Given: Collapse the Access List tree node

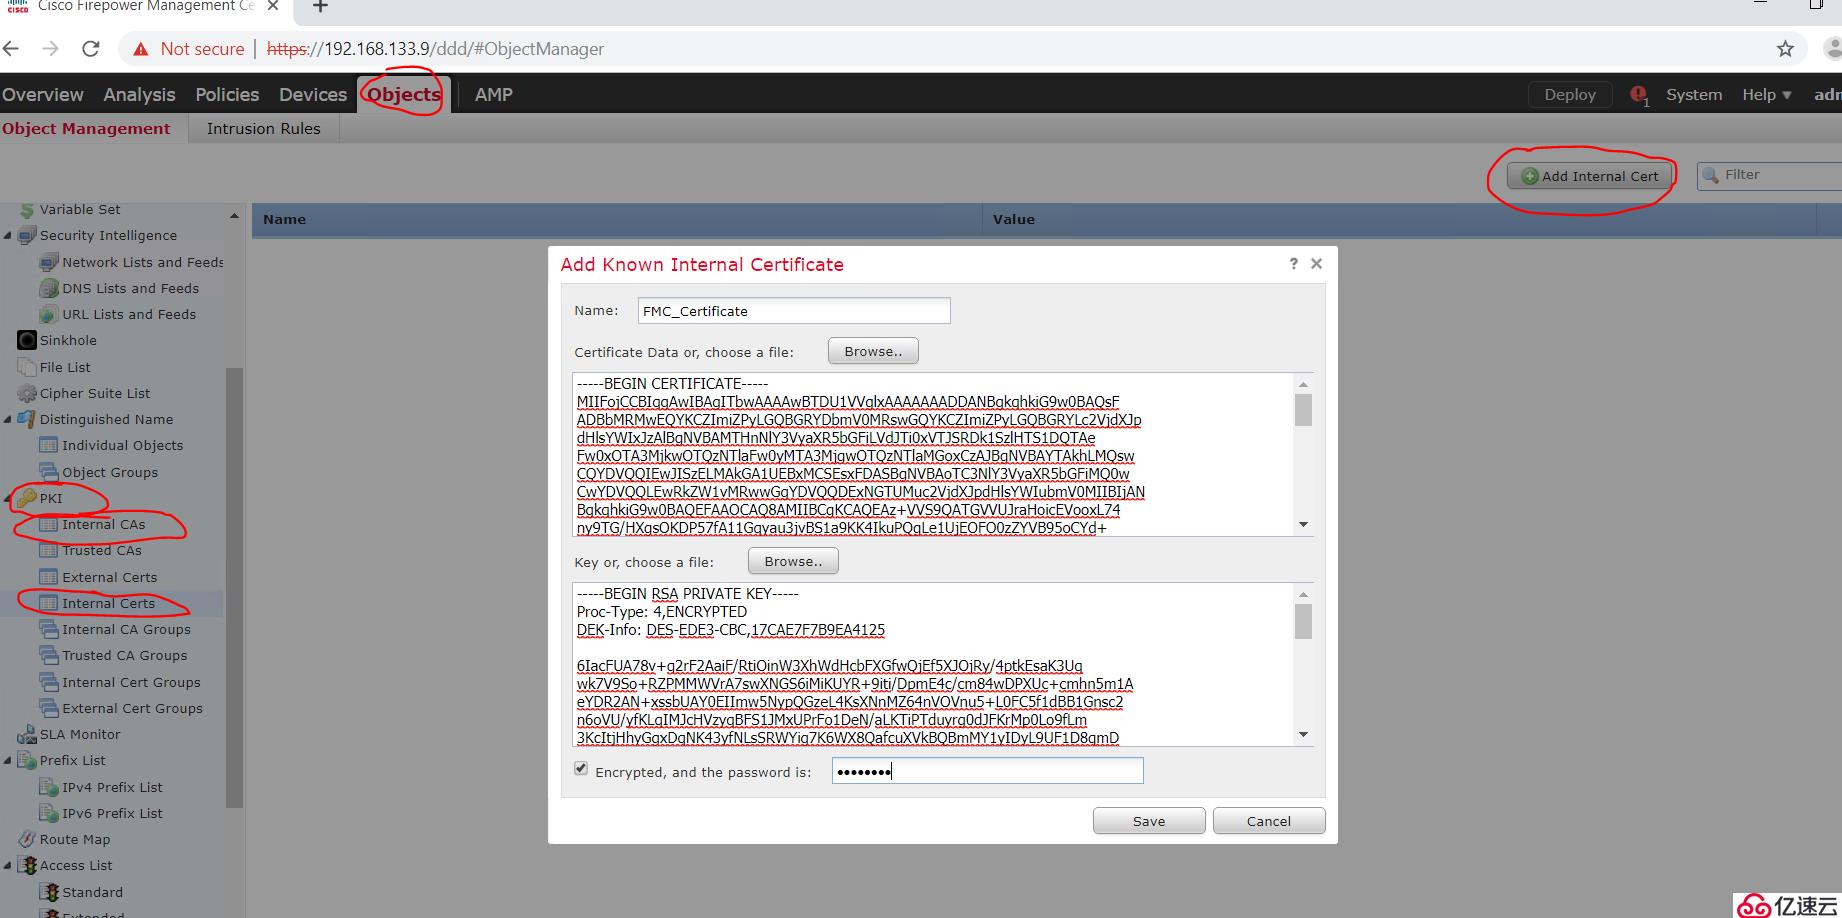Looking at the screenshot, I should point(8,866).
